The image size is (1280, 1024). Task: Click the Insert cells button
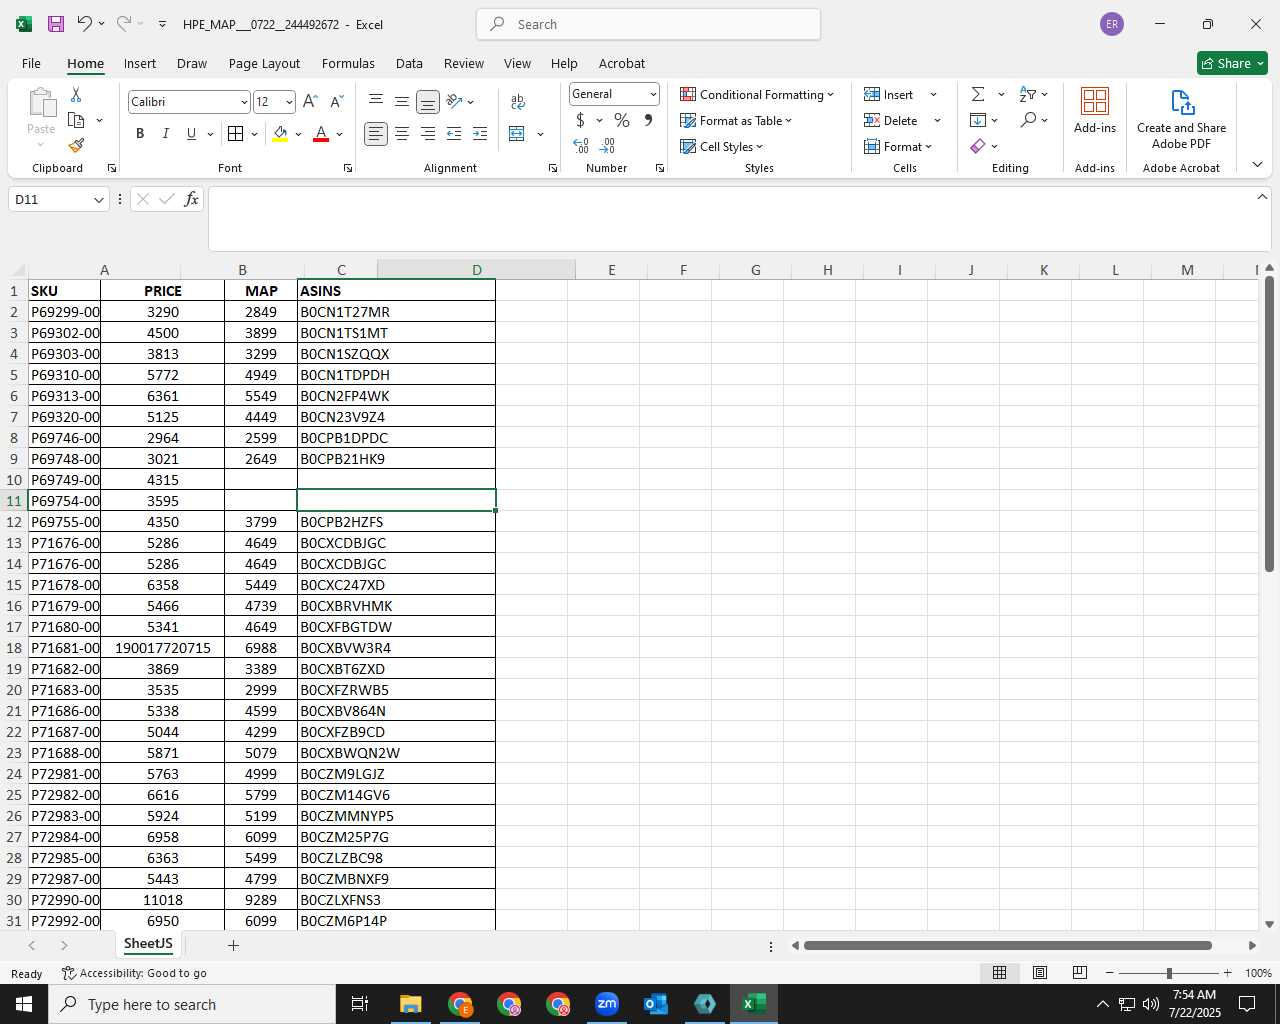tap(889, 94)
